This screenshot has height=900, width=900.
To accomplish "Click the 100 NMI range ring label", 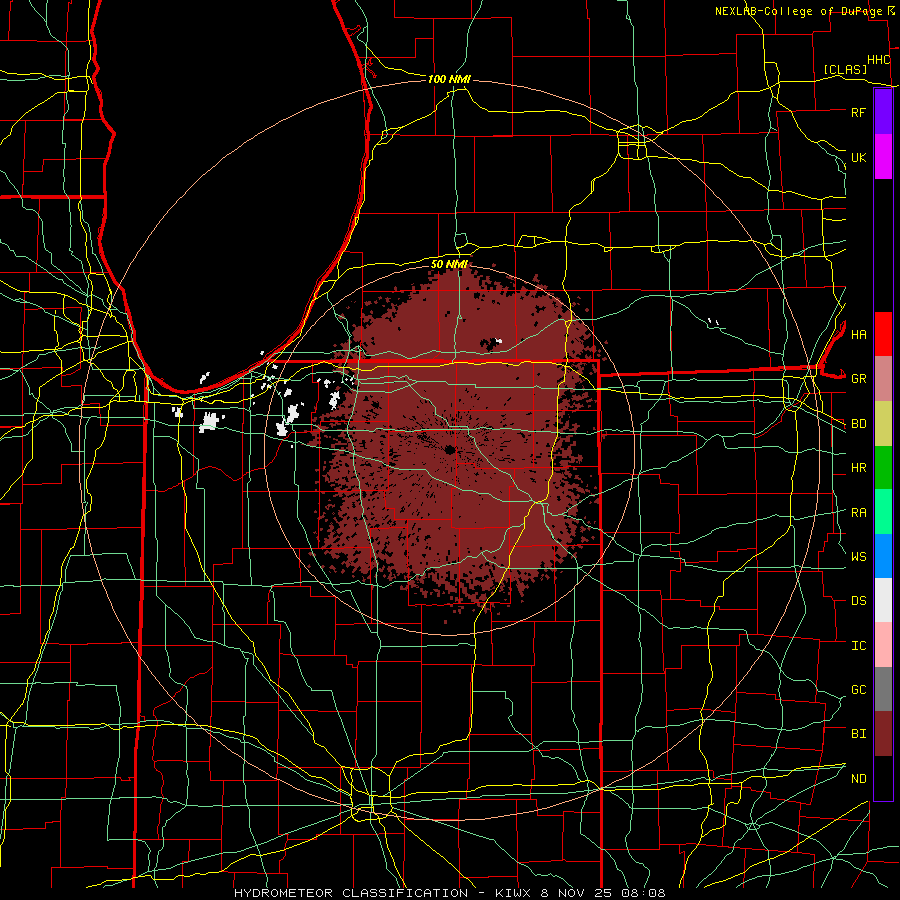I will pyautogui.click(x=449, y=79).
